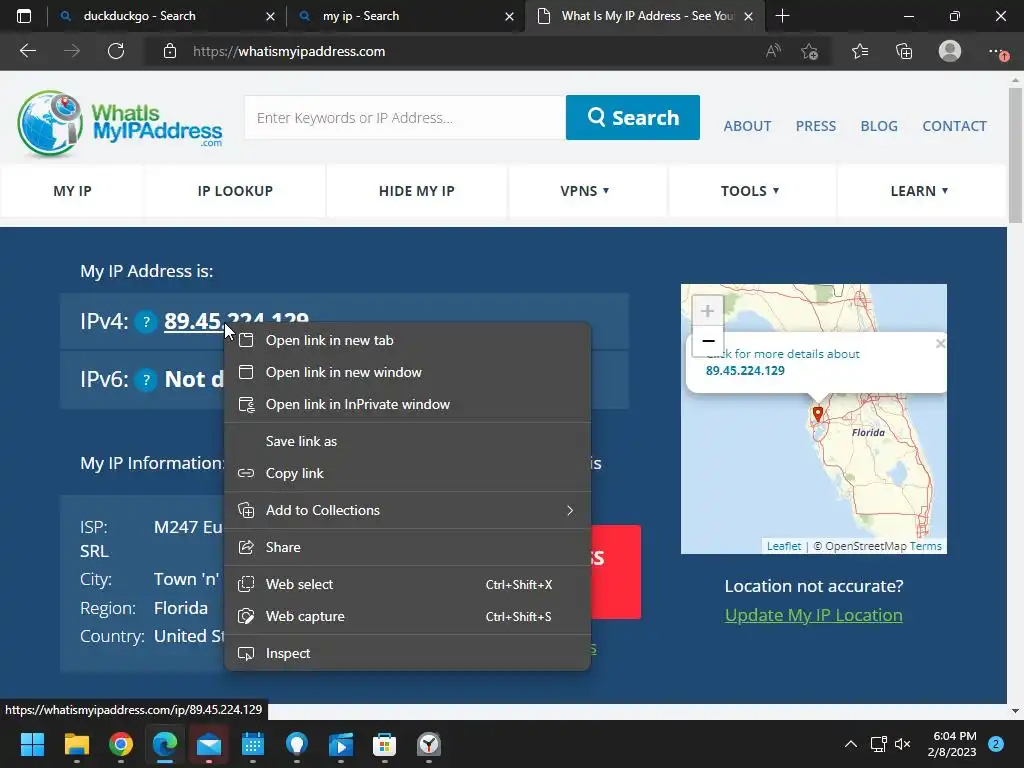The image size is (1024, 768).
Task: Click the red map location marker
Action: click(818, 413)
